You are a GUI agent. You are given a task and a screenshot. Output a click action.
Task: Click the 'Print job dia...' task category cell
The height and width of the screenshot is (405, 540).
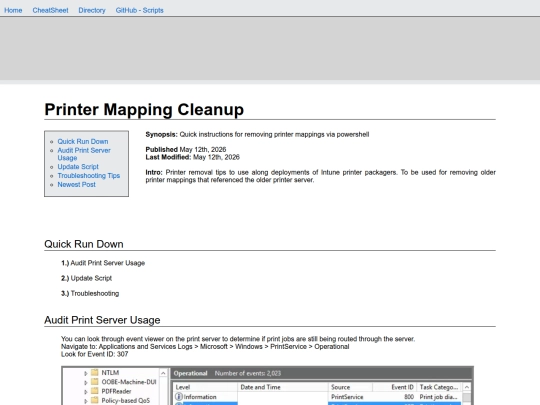(438, 397)
